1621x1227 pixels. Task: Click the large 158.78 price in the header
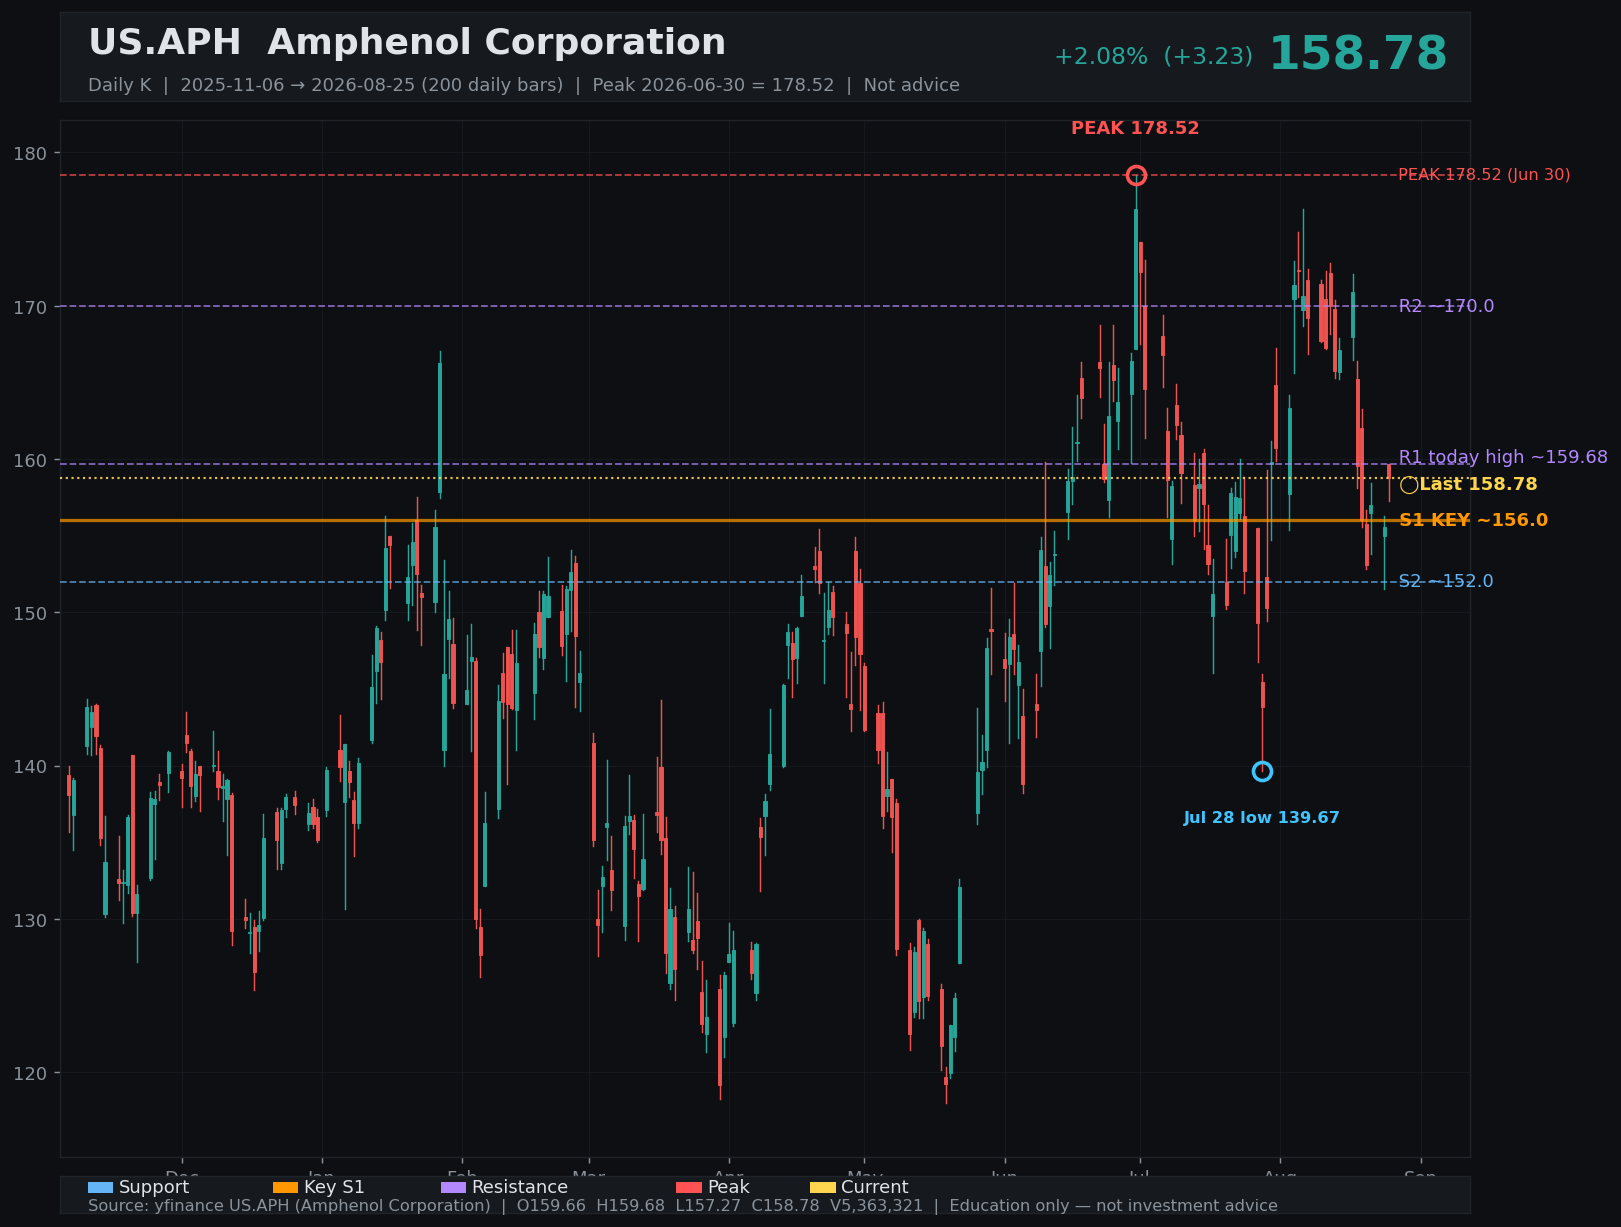(x=1357, y=54)
